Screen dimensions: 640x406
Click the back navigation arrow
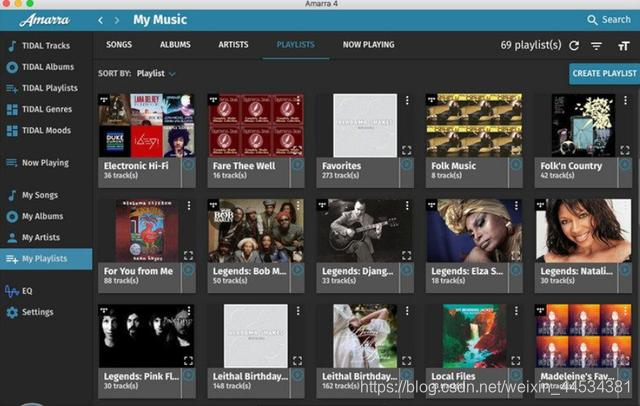[x=100, y=20]
